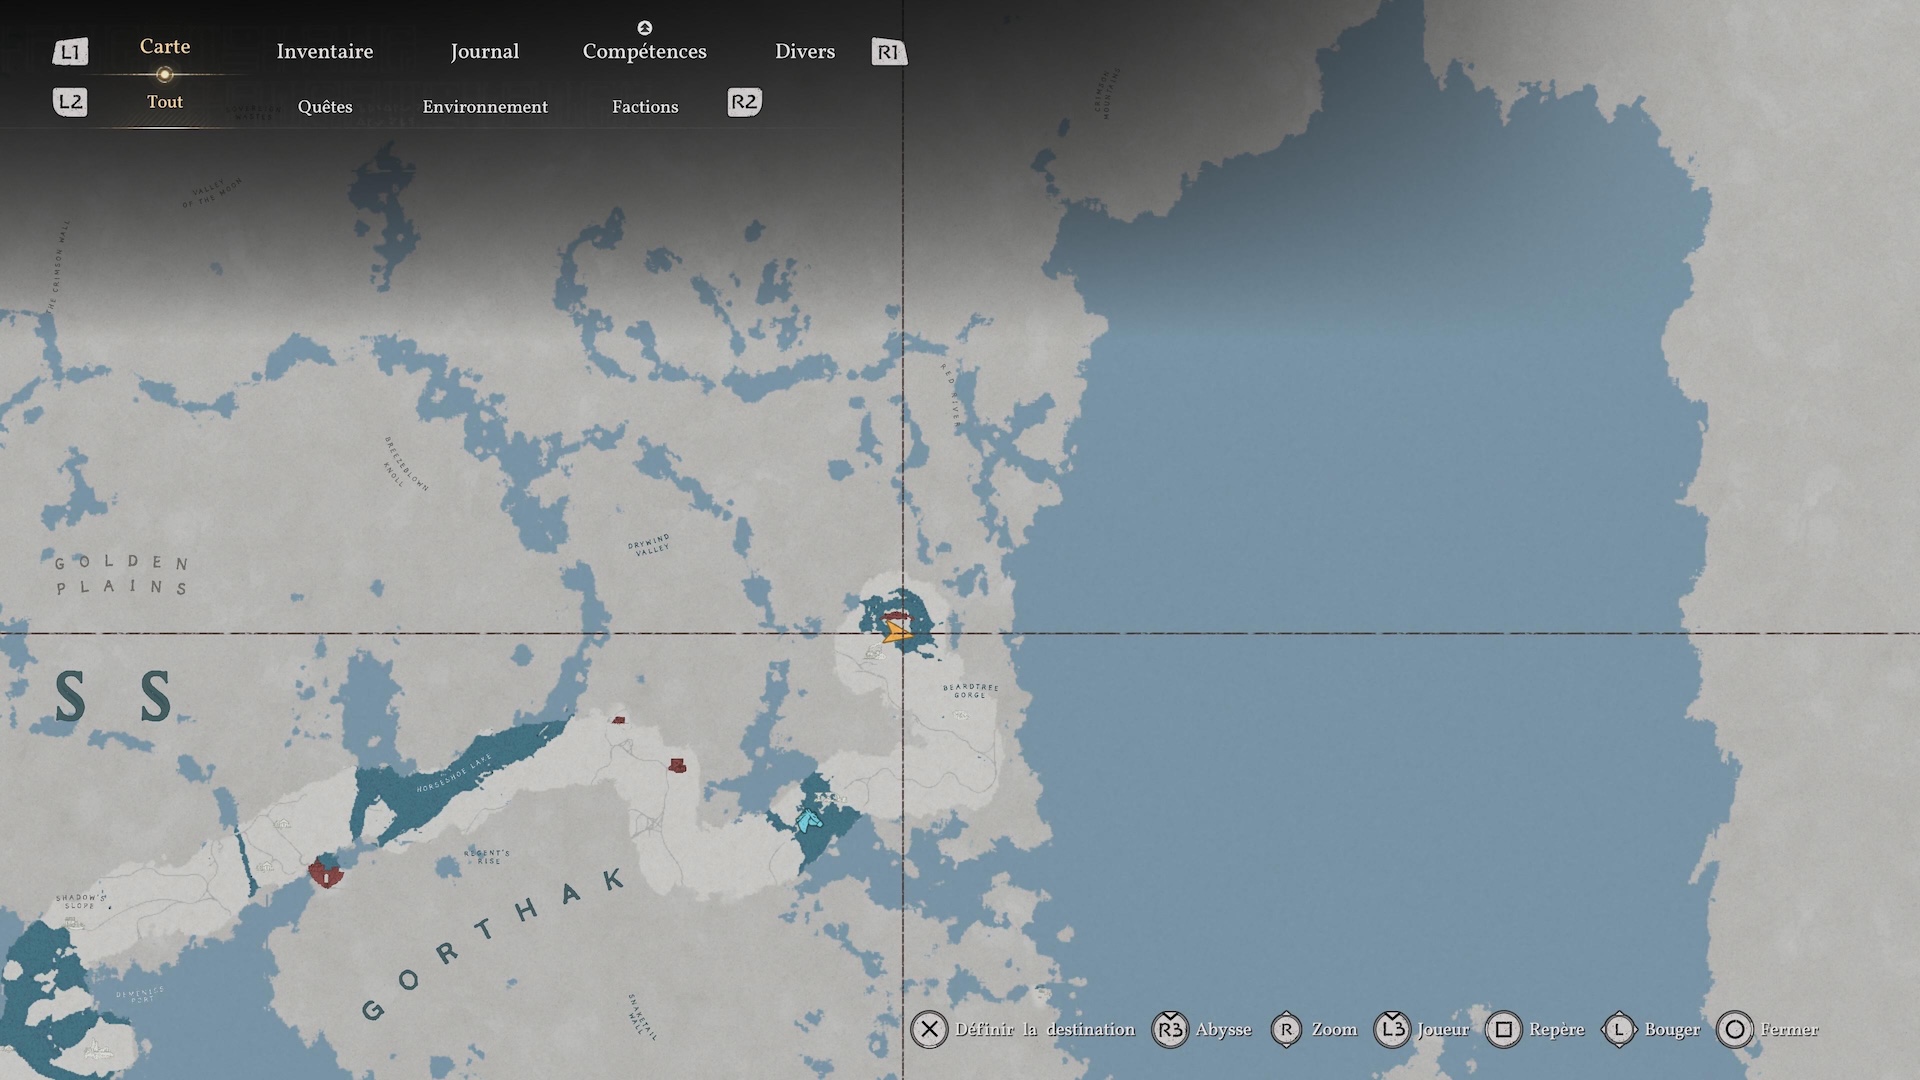Click the Définir la destination label
The height and width of the screenshot is (1080, 1920).
pos(1045,1029)
